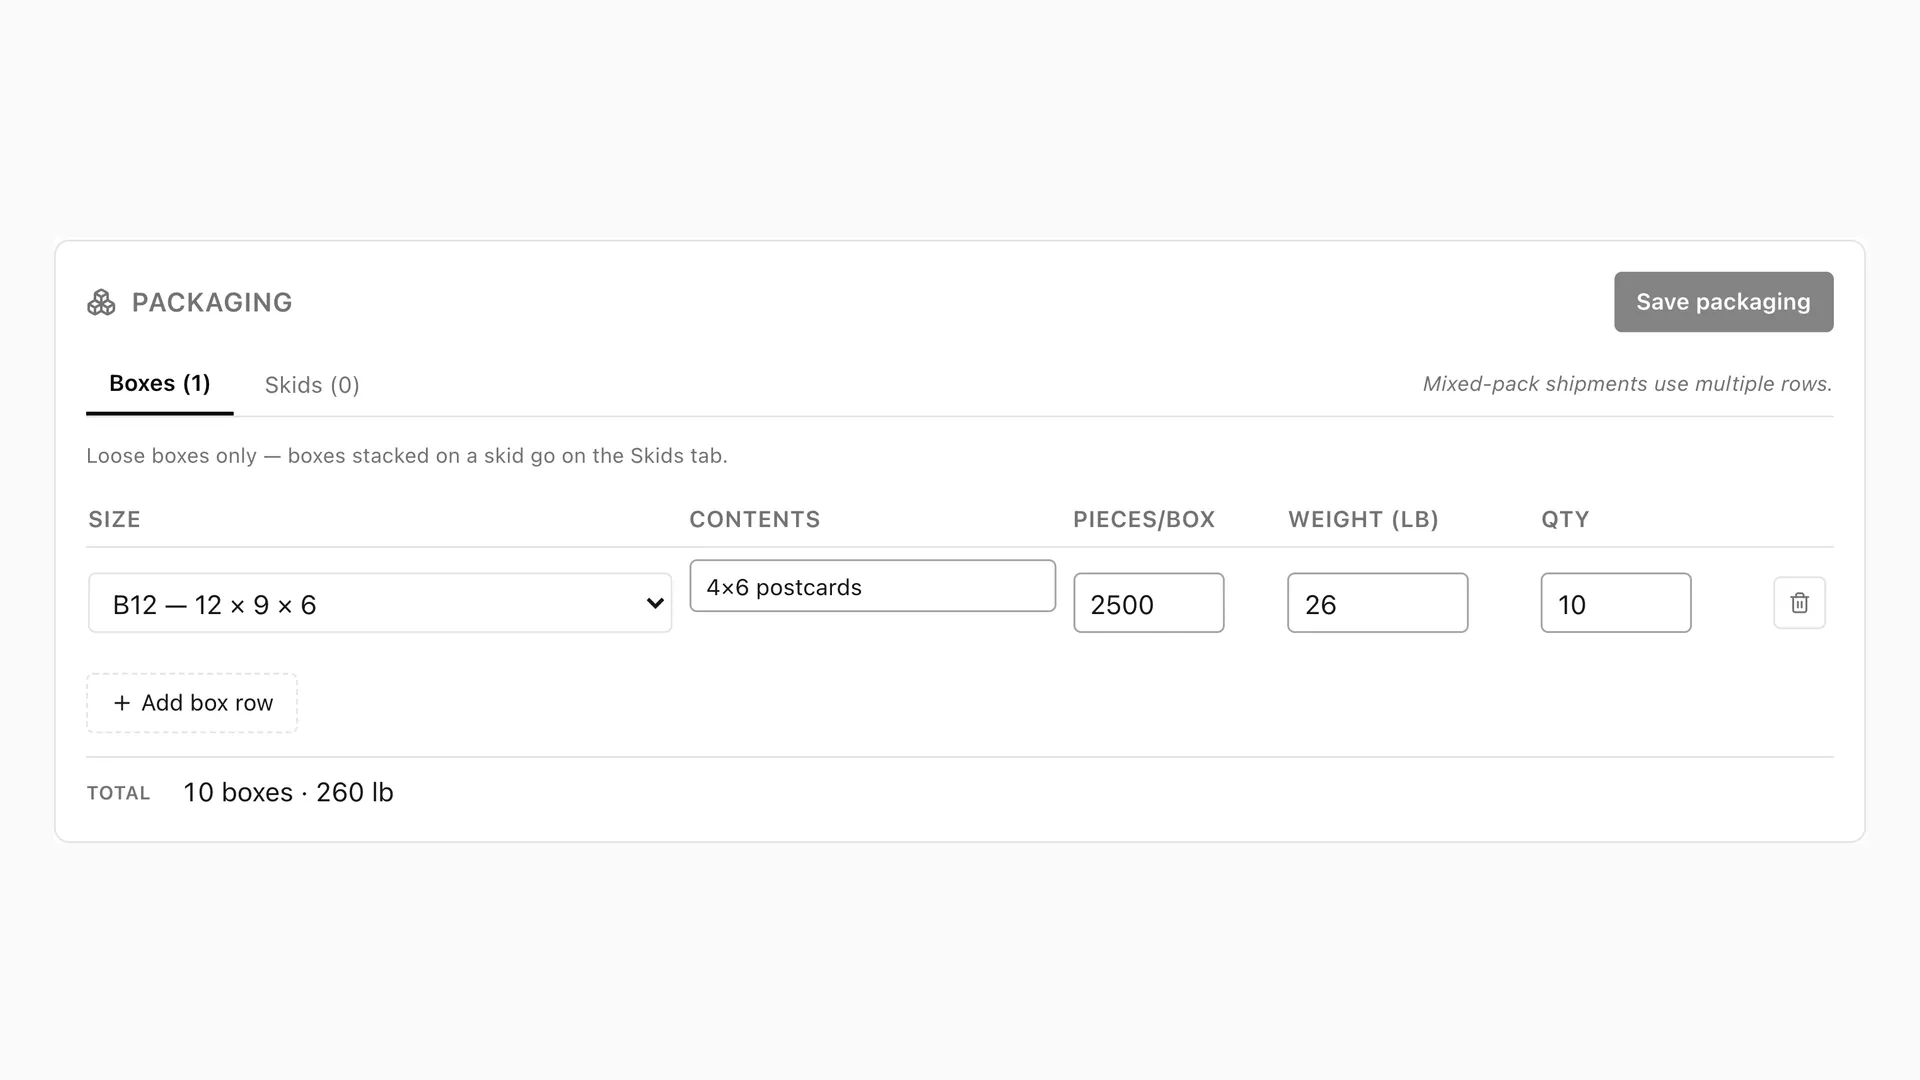
Task: Click the Packaging boxes icon
Action: [101, 302]
